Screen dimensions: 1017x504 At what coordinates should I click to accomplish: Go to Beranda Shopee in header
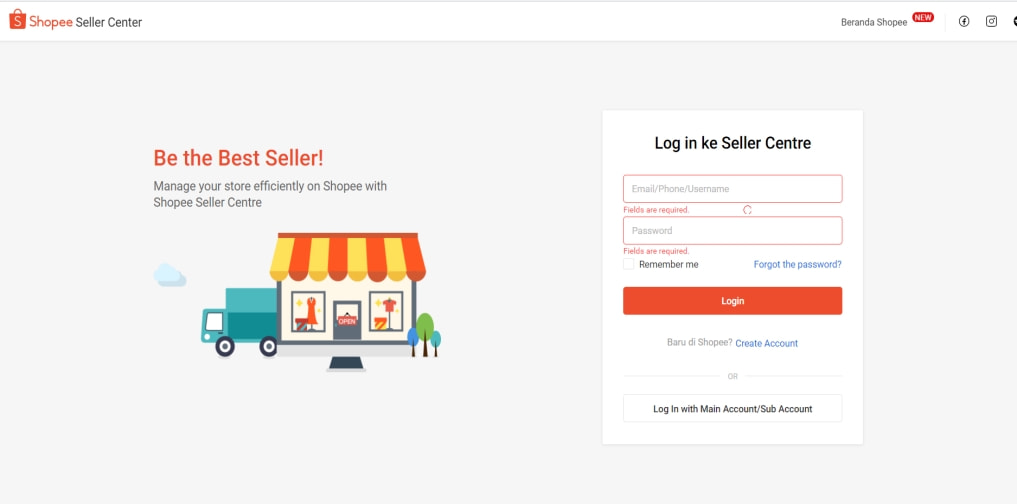(874, 22)
